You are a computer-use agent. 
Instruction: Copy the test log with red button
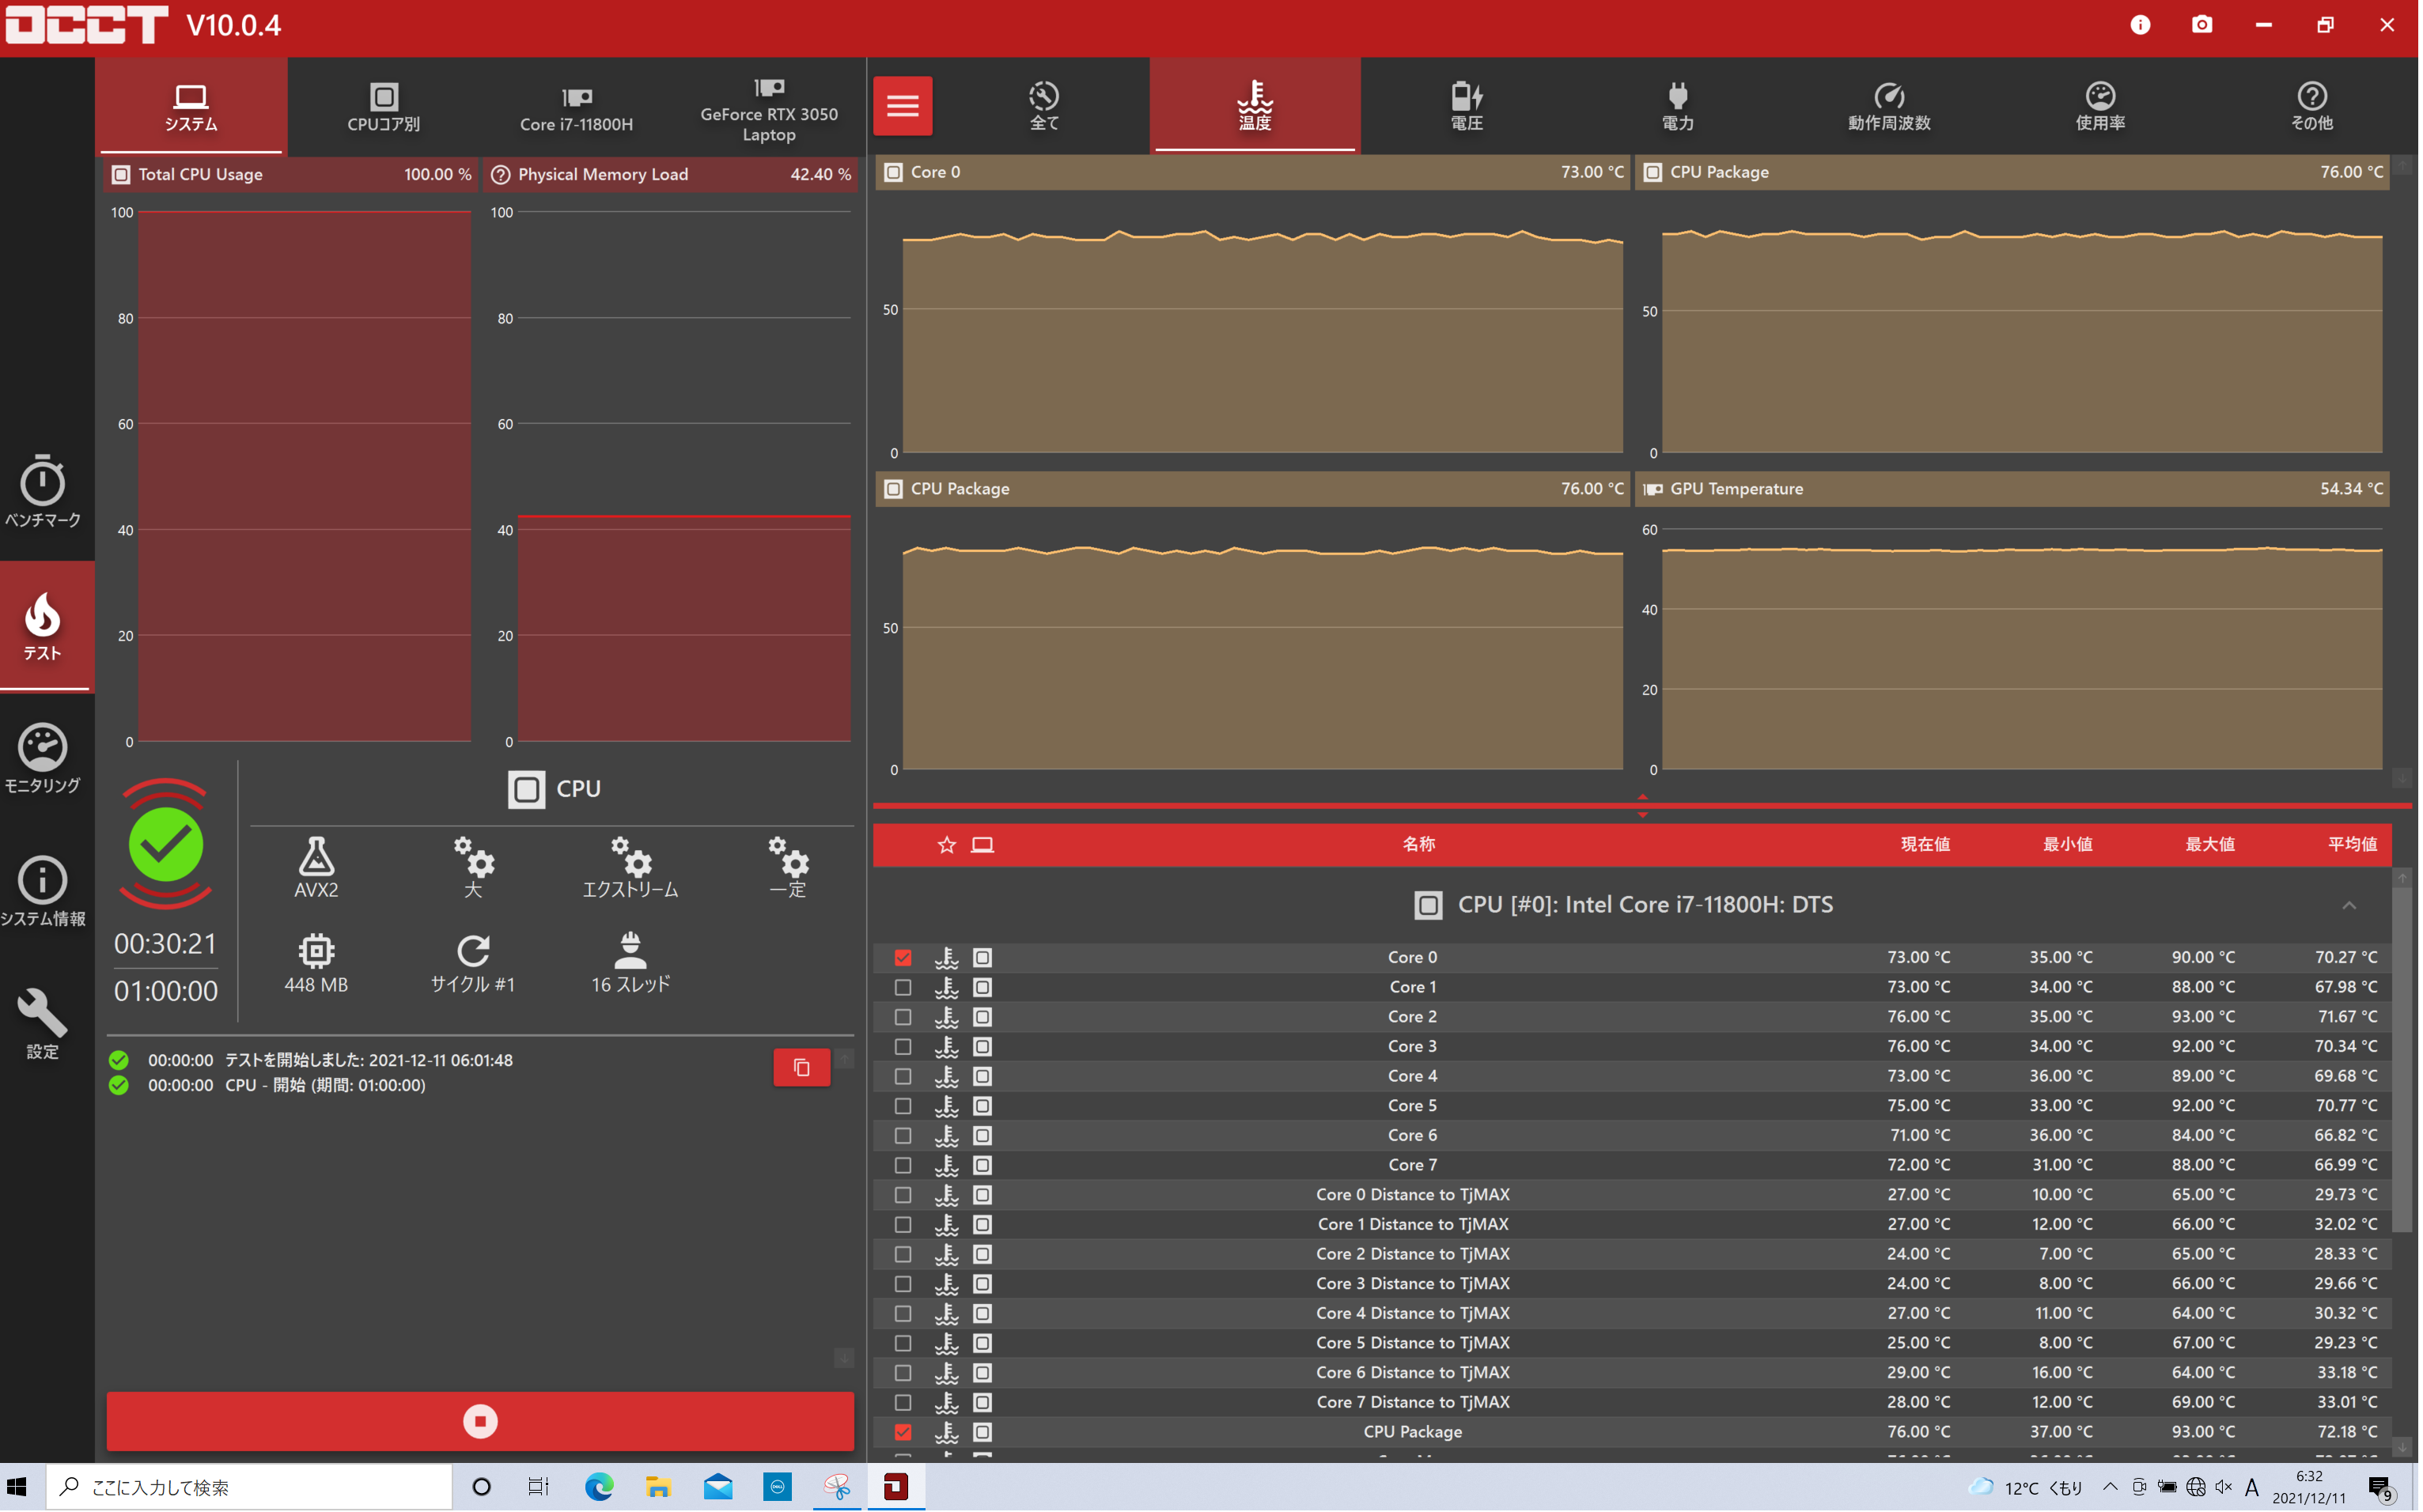point(802,1067)
